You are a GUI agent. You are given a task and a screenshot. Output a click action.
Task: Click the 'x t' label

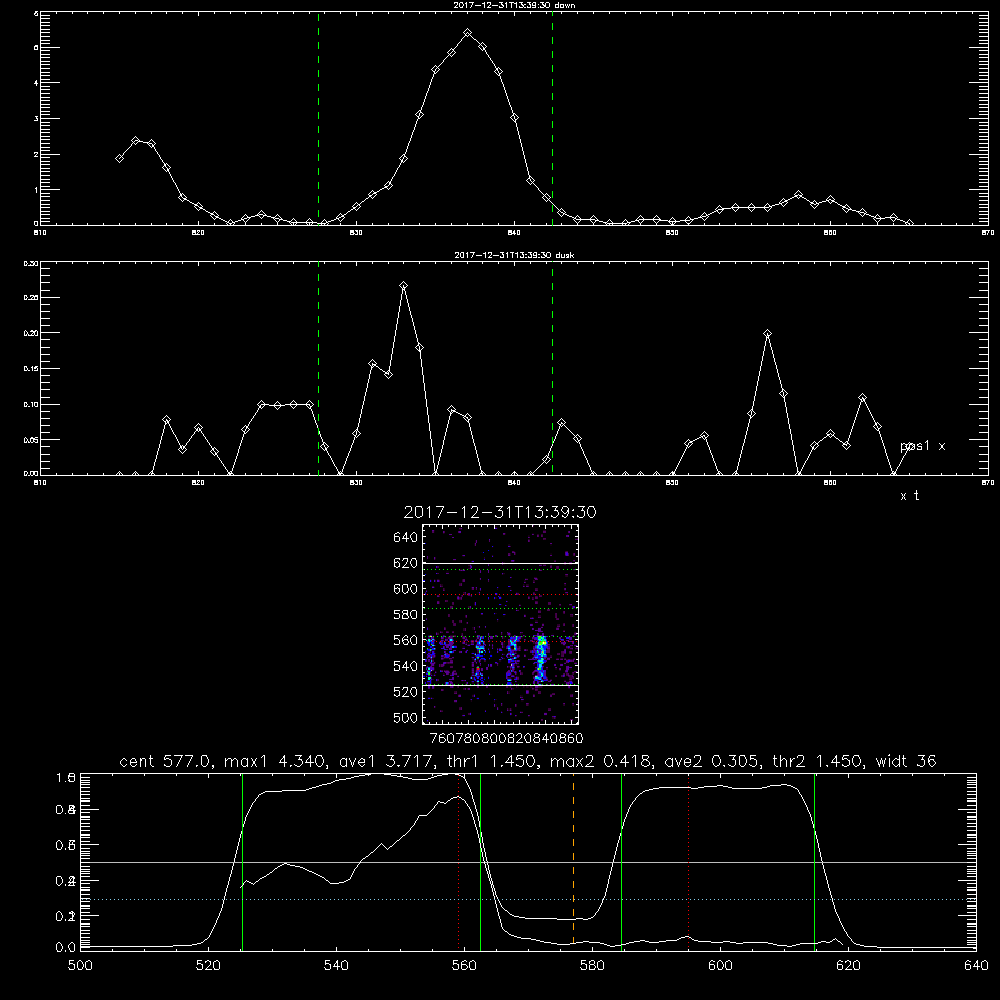[x=909, y=496]
